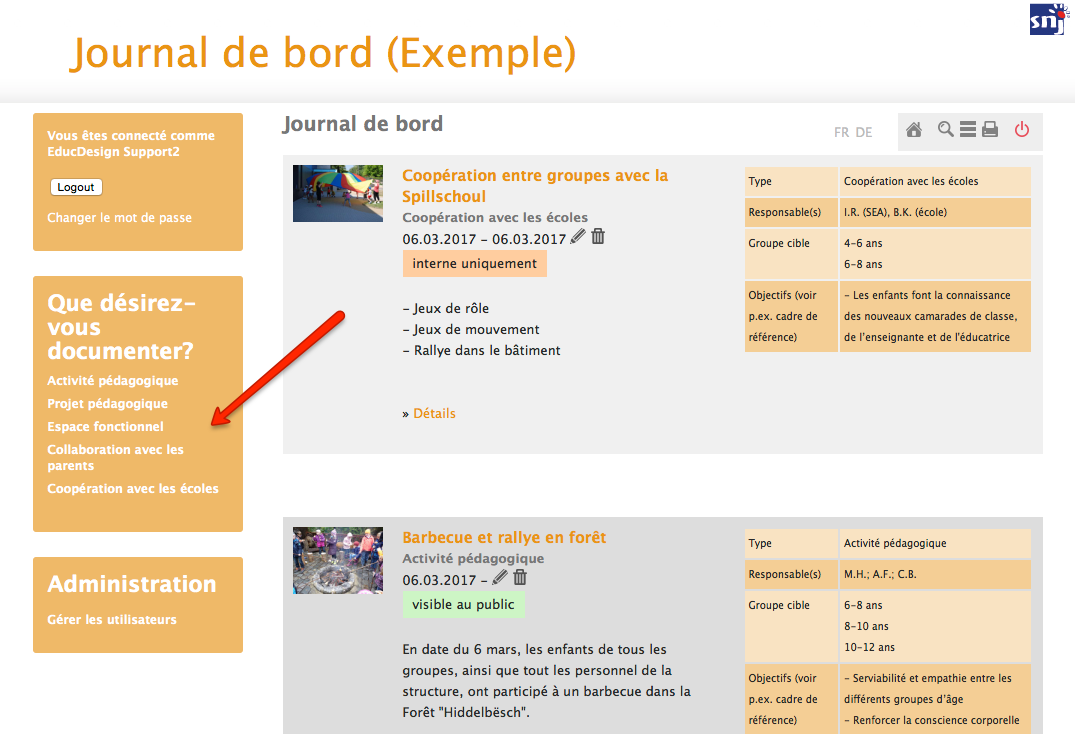
Task: Open Changer le mot de passe link
Action: pyautogui.click(x=119, y=218)
